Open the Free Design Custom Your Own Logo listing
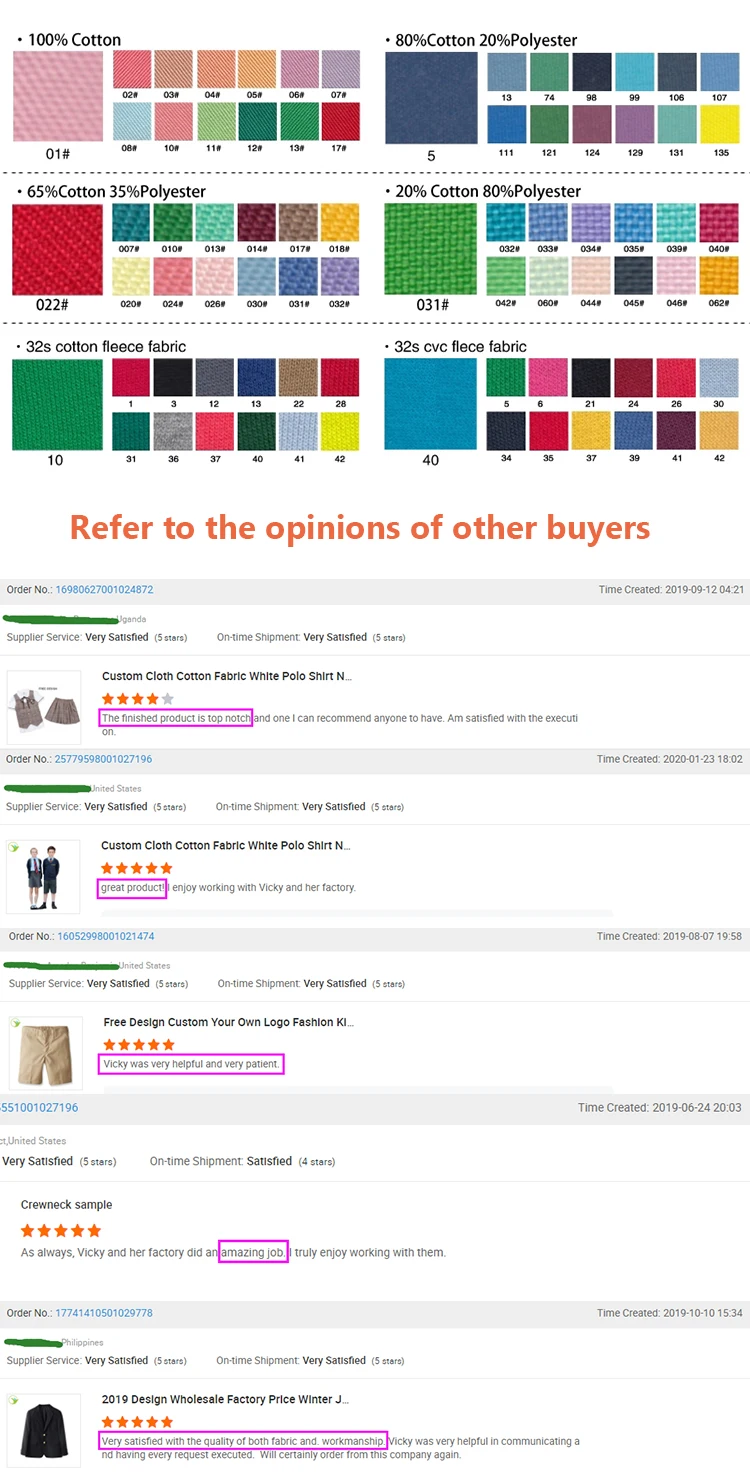The width and height of the screenshot is (750, 1476). point(228,1022)
